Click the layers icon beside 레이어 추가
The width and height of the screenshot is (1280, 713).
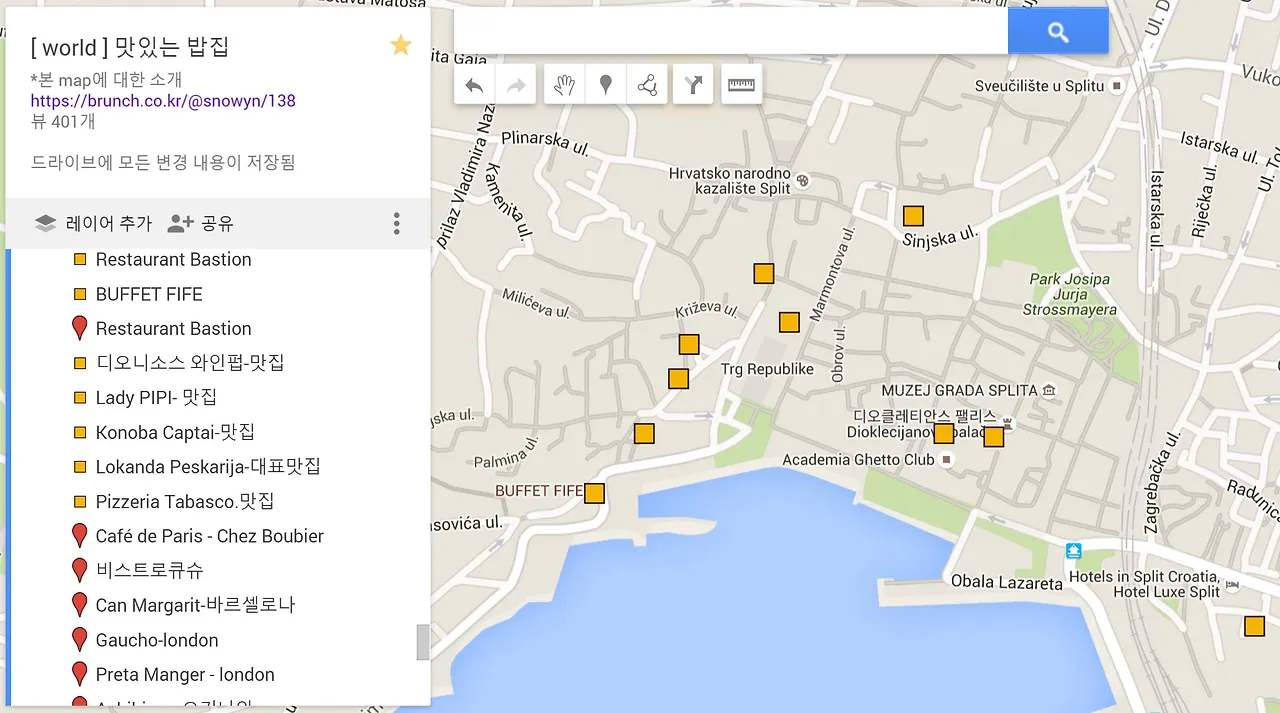[45, 223]
